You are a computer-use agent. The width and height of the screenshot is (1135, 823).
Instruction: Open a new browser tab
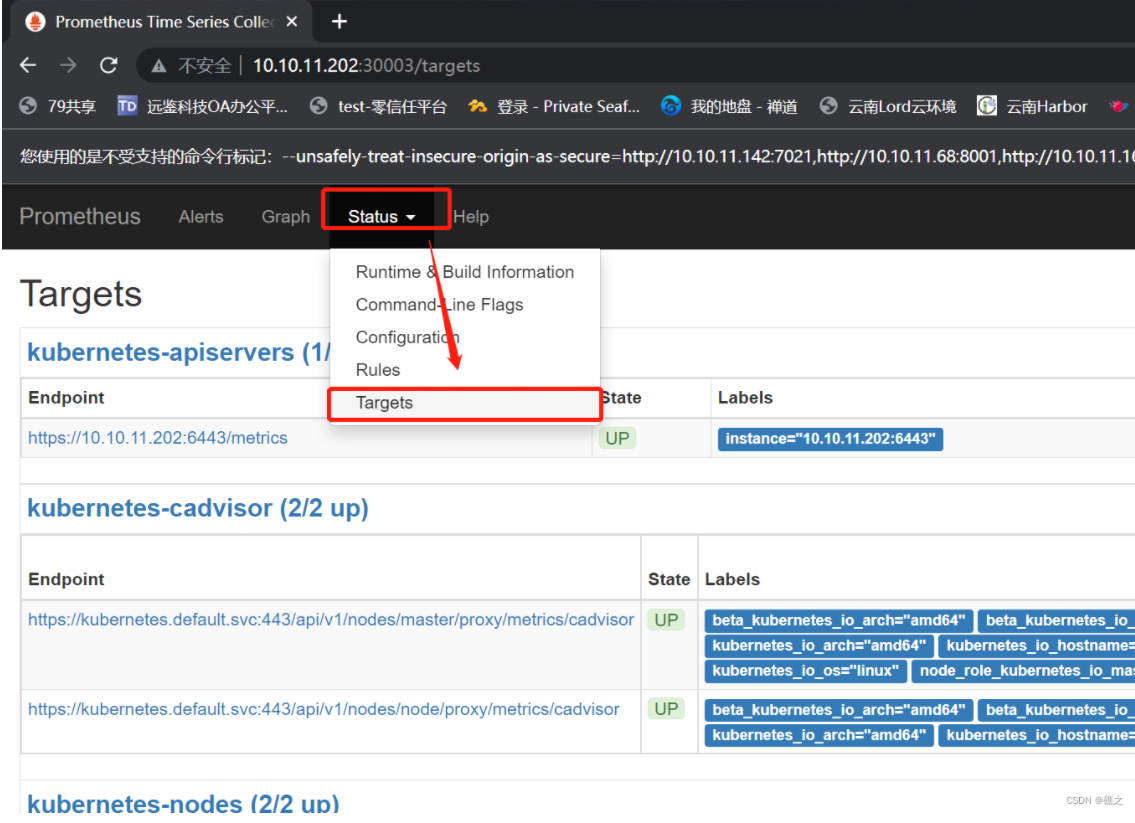coord(339,22)
